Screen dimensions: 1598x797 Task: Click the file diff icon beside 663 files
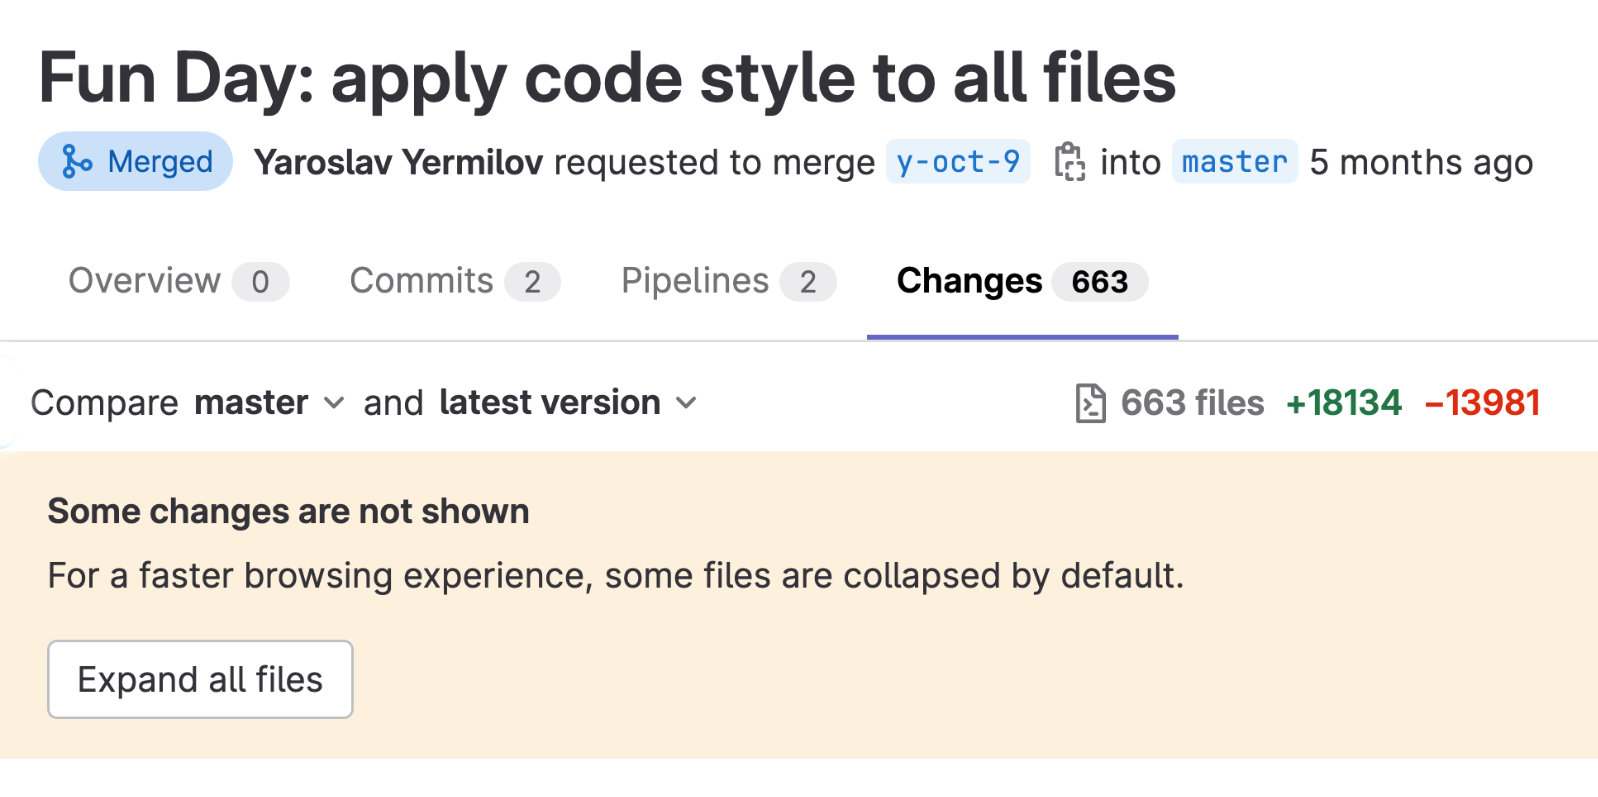point(1090,403)
